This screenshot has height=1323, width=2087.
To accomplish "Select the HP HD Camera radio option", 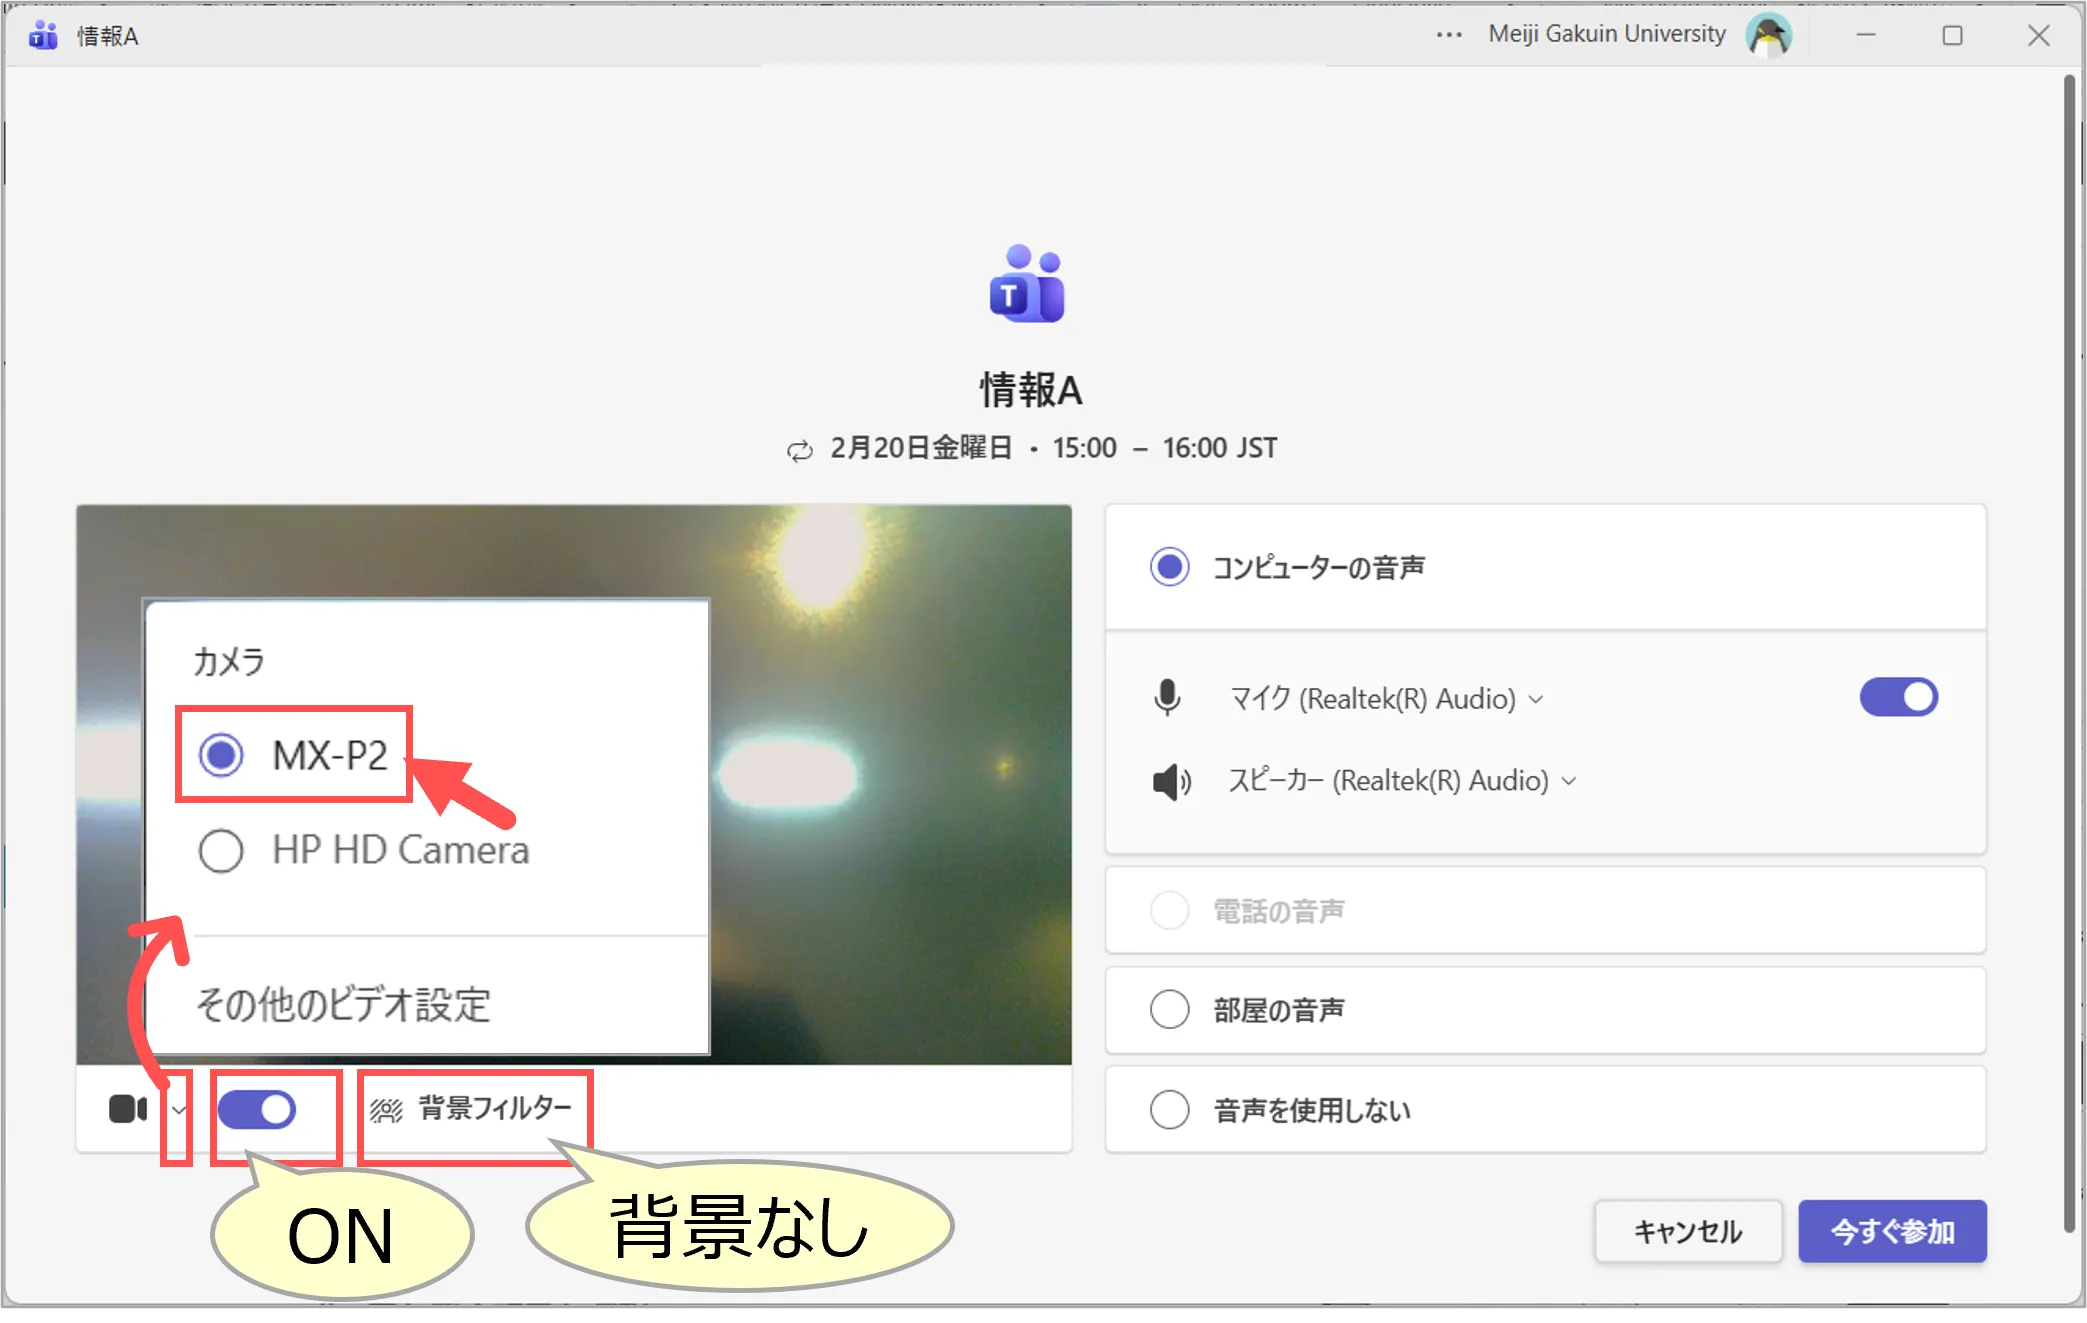I will pyautogui.click(x=221, y=851).
